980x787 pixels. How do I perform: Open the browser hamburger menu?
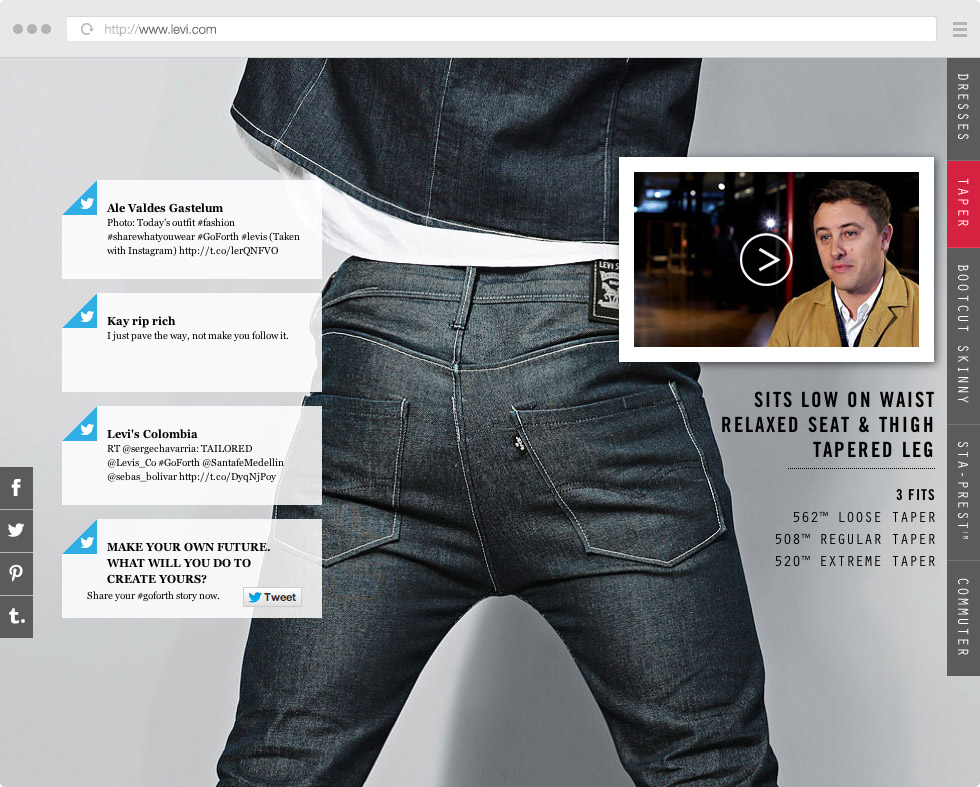pyautogui.click(x=960, y=29)
